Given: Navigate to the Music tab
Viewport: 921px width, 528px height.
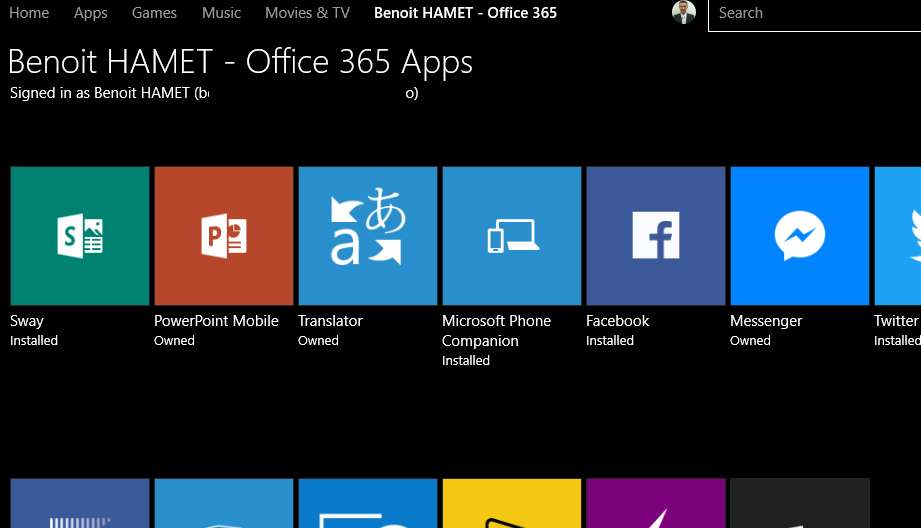Looking at the screenshot, I should tap(221, 13).
